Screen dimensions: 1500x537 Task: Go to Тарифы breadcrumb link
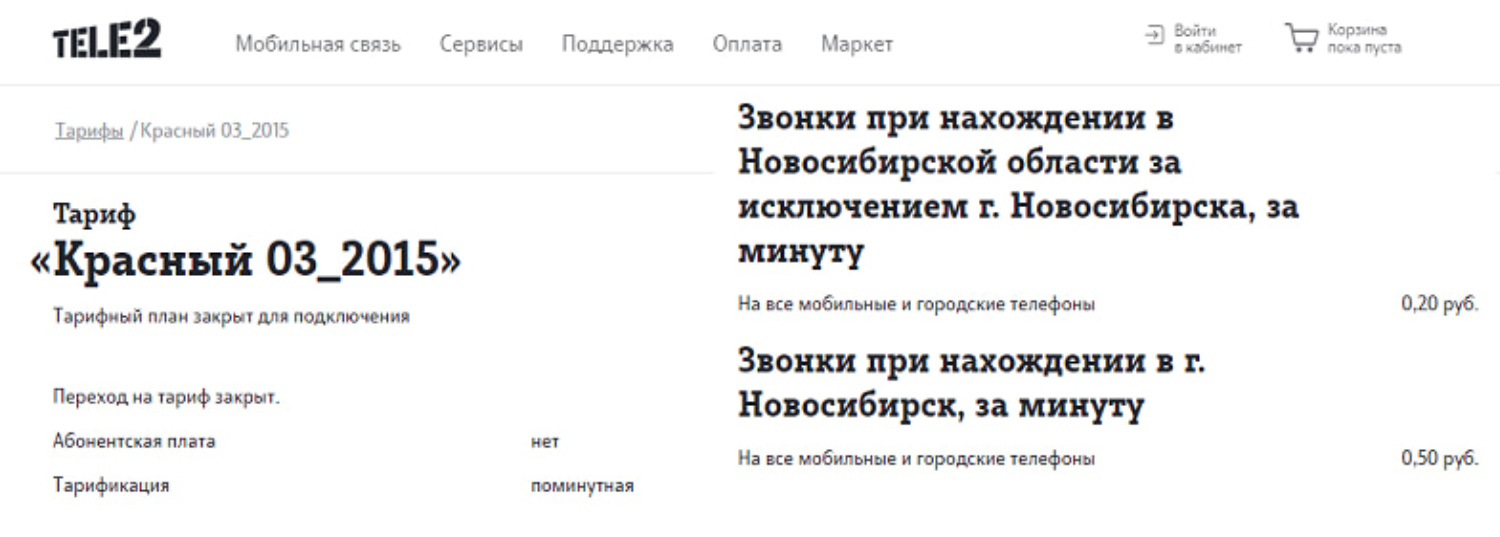click(x=89, y=131)
